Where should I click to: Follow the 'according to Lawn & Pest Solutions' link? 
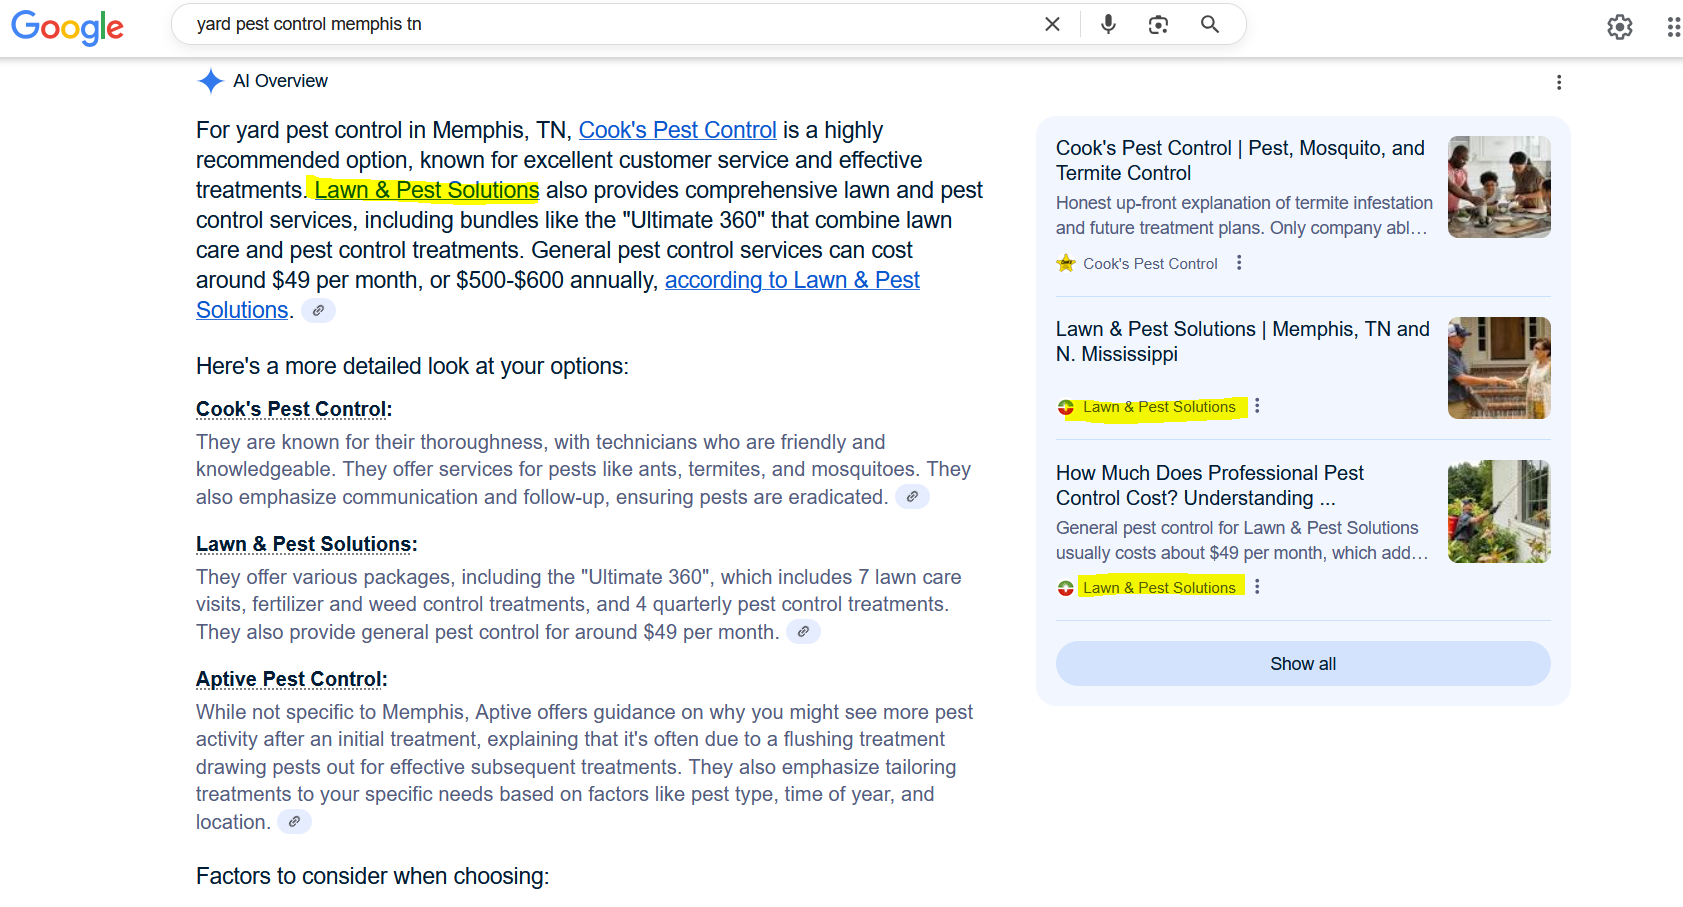tap(791, 281)
